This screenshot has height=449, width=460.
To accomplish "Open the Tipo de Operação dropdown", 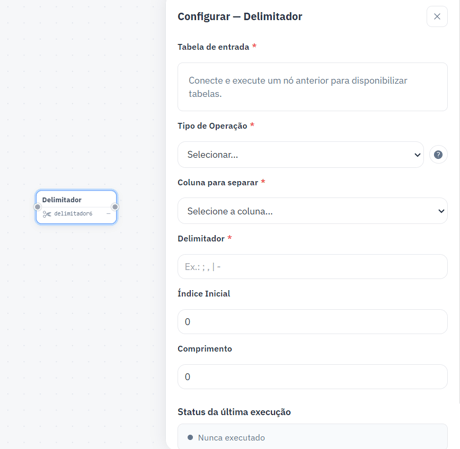I will (x=301, y=155).
